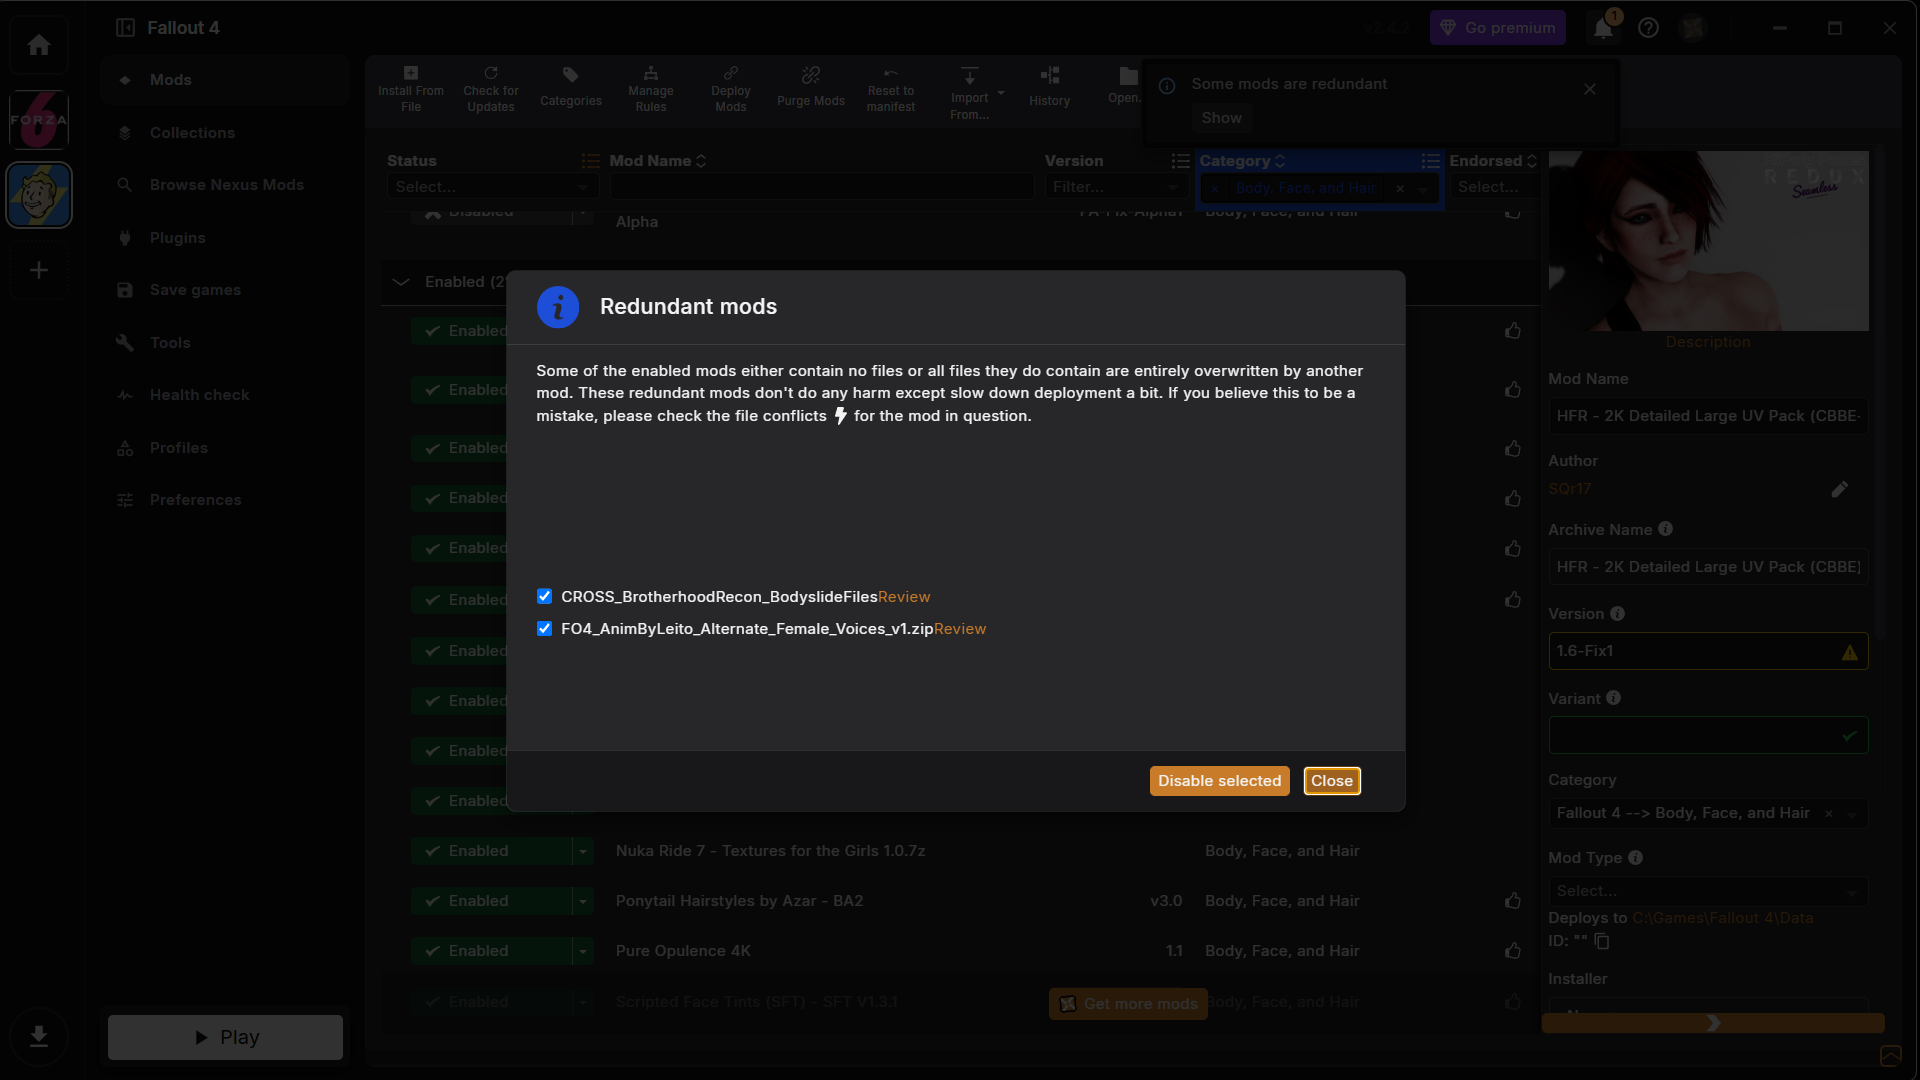1920x1080 pixels.
Task: Uncheck CROSS_BrotherhoodRecon_BodyslideFiles checkbox
Action: pyautogui.click(x=544, y=596)
